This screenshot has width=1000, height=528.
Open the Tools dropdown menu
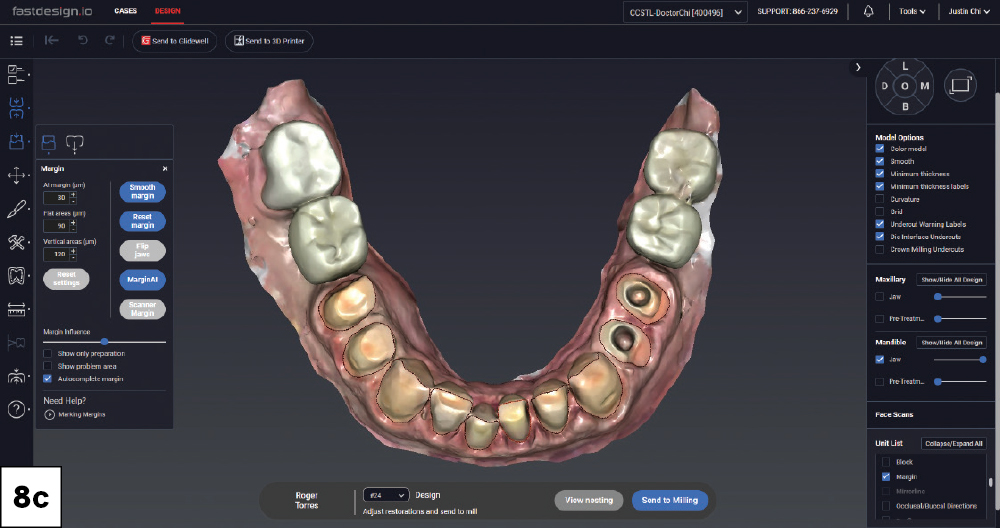tap(912, 11)
